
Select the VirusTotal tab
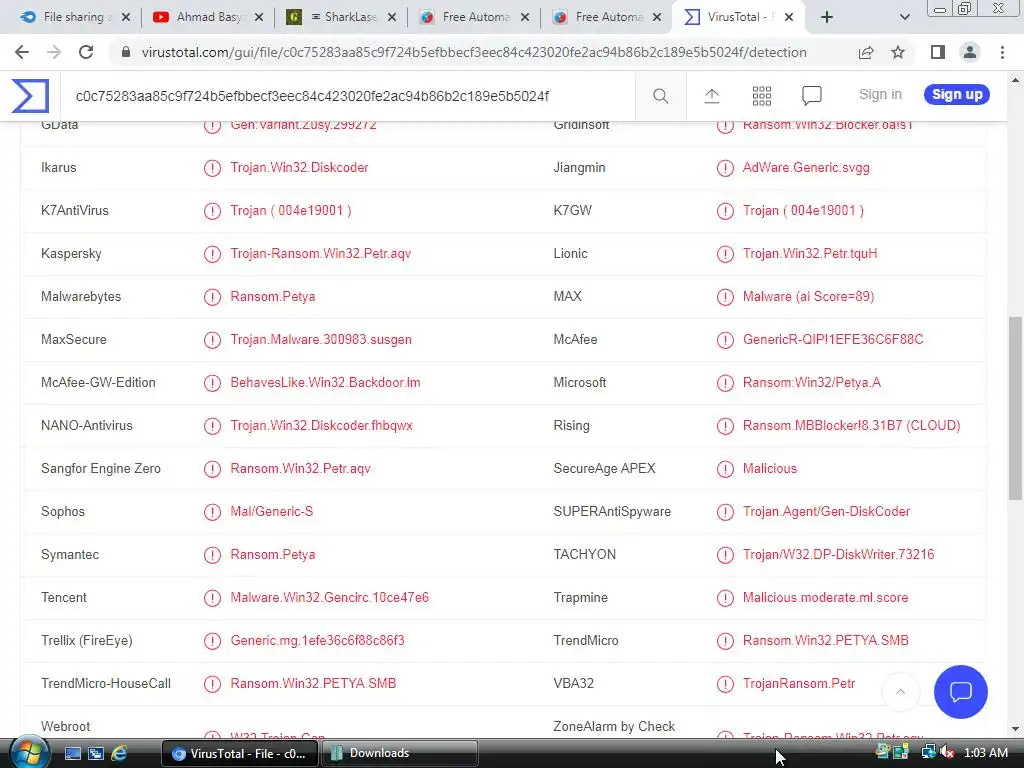pos(738,17)
